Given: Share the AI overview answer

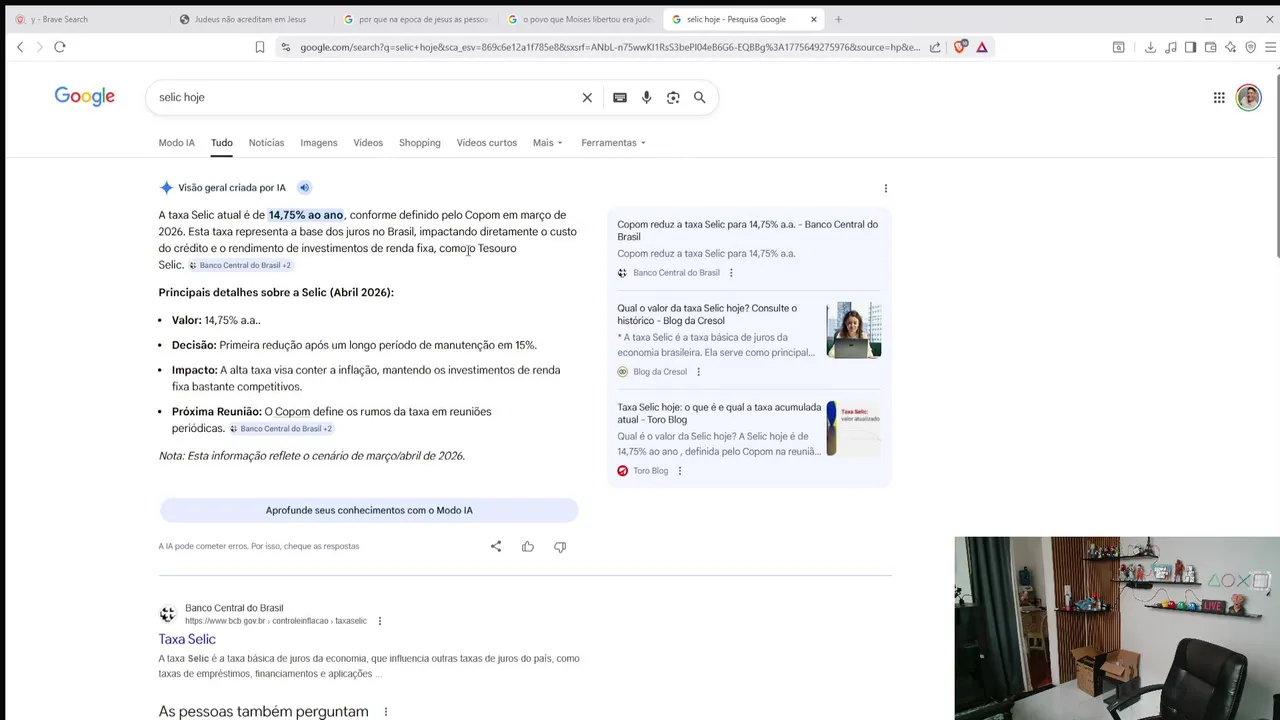Looking at the screenshot, I should point(496,546).
